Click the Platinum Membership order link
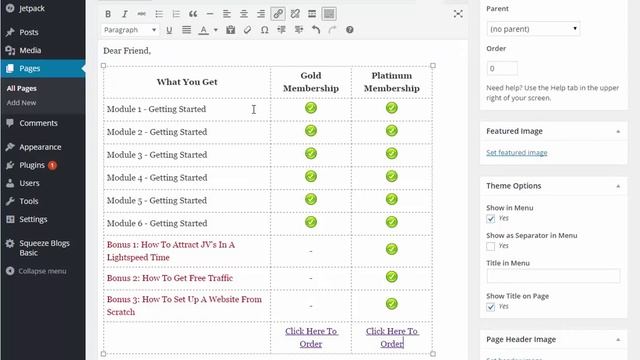Viewport: 640px width, 360px height. 392,338
